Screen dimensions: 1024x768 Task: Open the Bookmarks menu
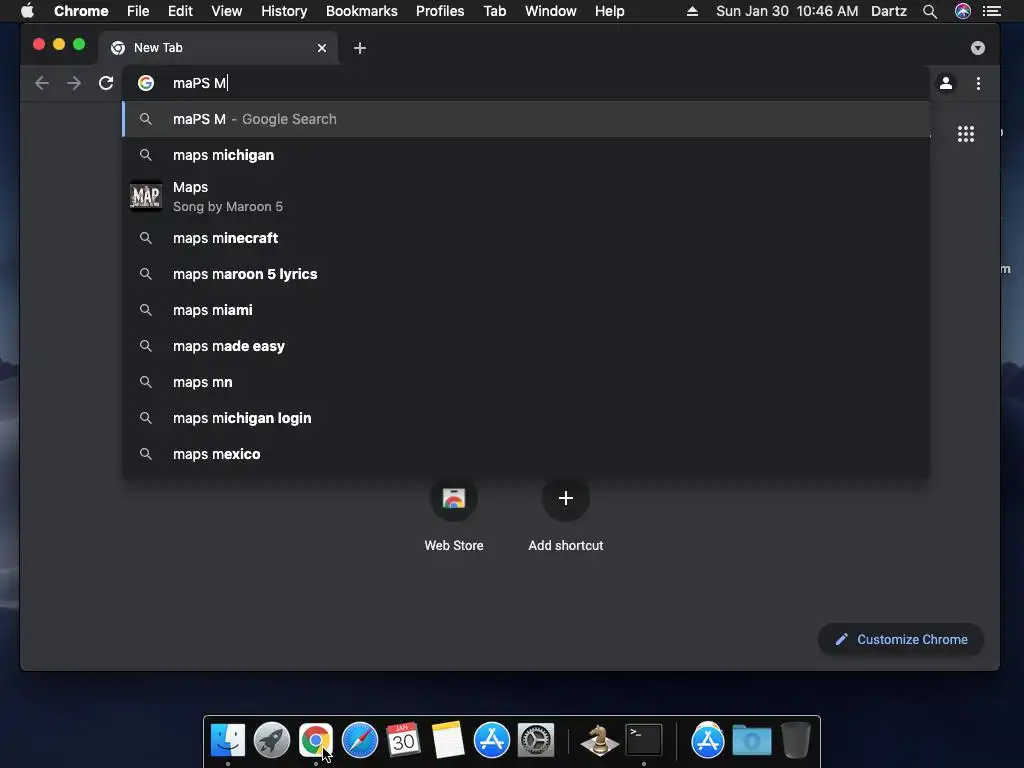pos(362,11)
